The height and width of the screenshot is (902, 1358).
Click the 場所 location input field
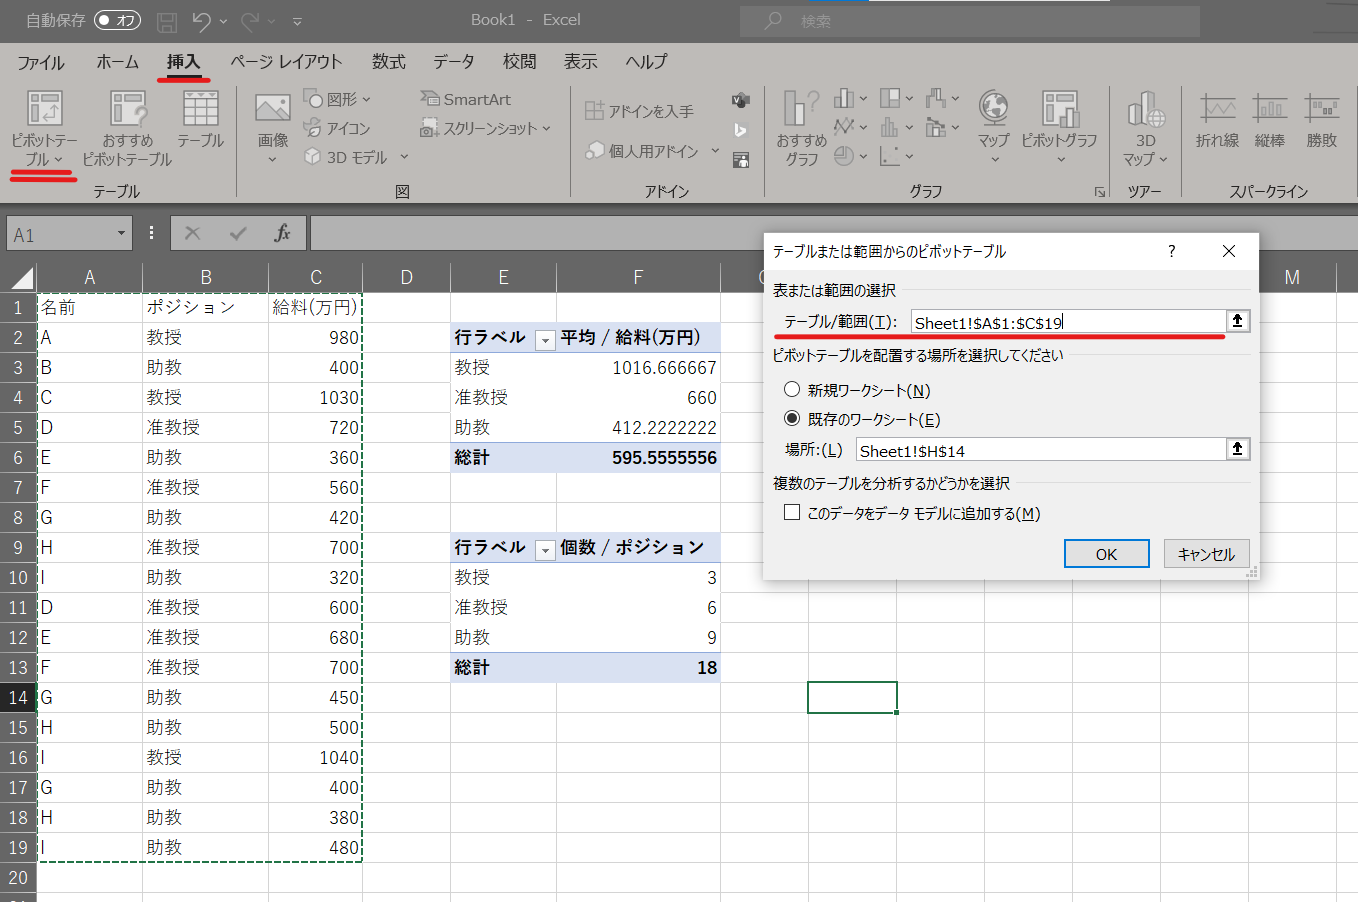pyautogui.click(x=1041, y=450)
